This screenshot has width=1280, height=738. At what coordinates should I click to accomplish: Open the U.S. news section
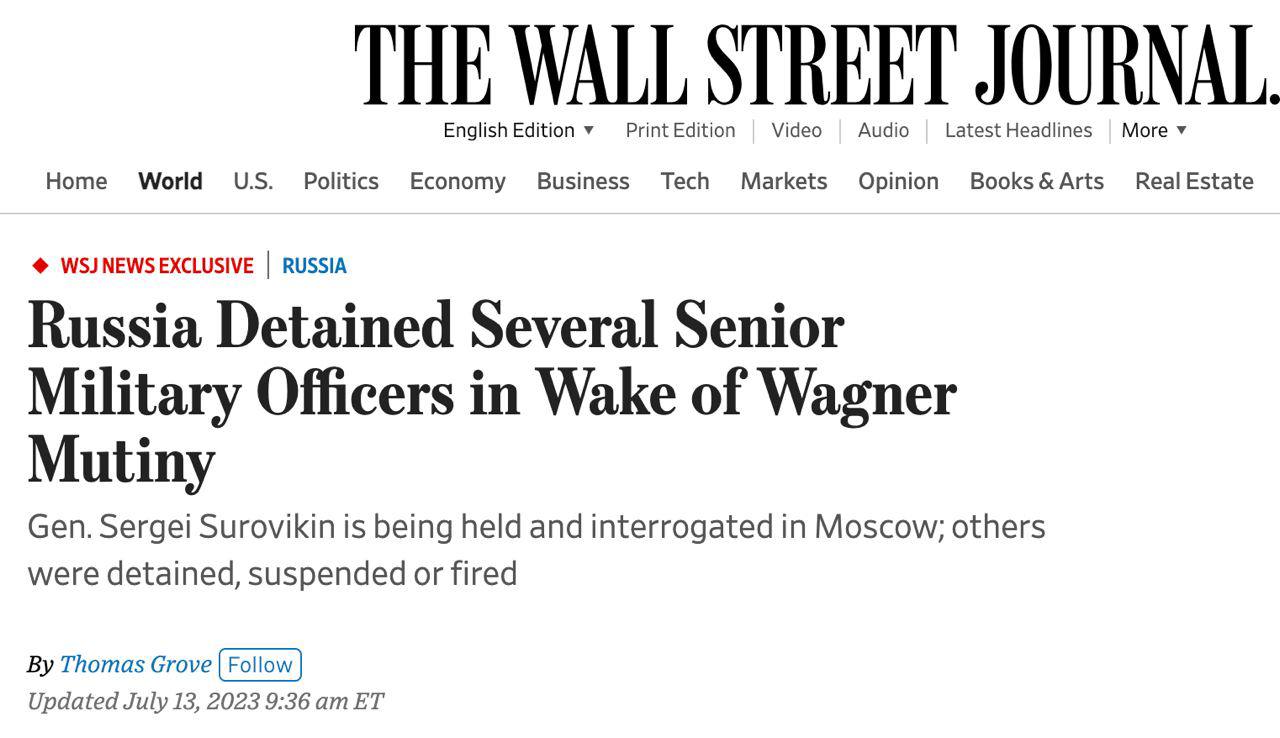[x=253, y=181]
